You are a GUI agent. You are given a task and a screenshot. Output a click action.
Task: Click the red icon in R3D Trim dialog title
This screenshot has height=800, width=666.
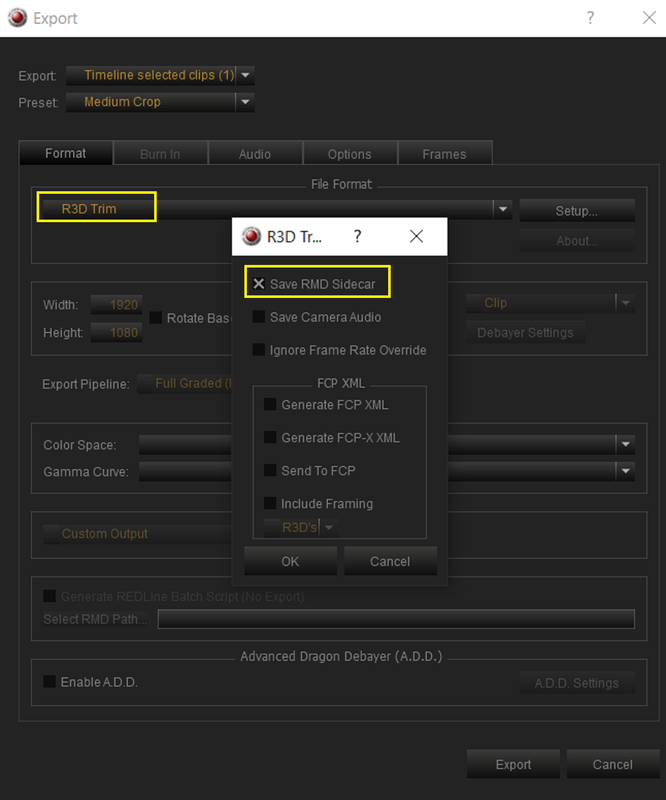(x=251, y=236)
